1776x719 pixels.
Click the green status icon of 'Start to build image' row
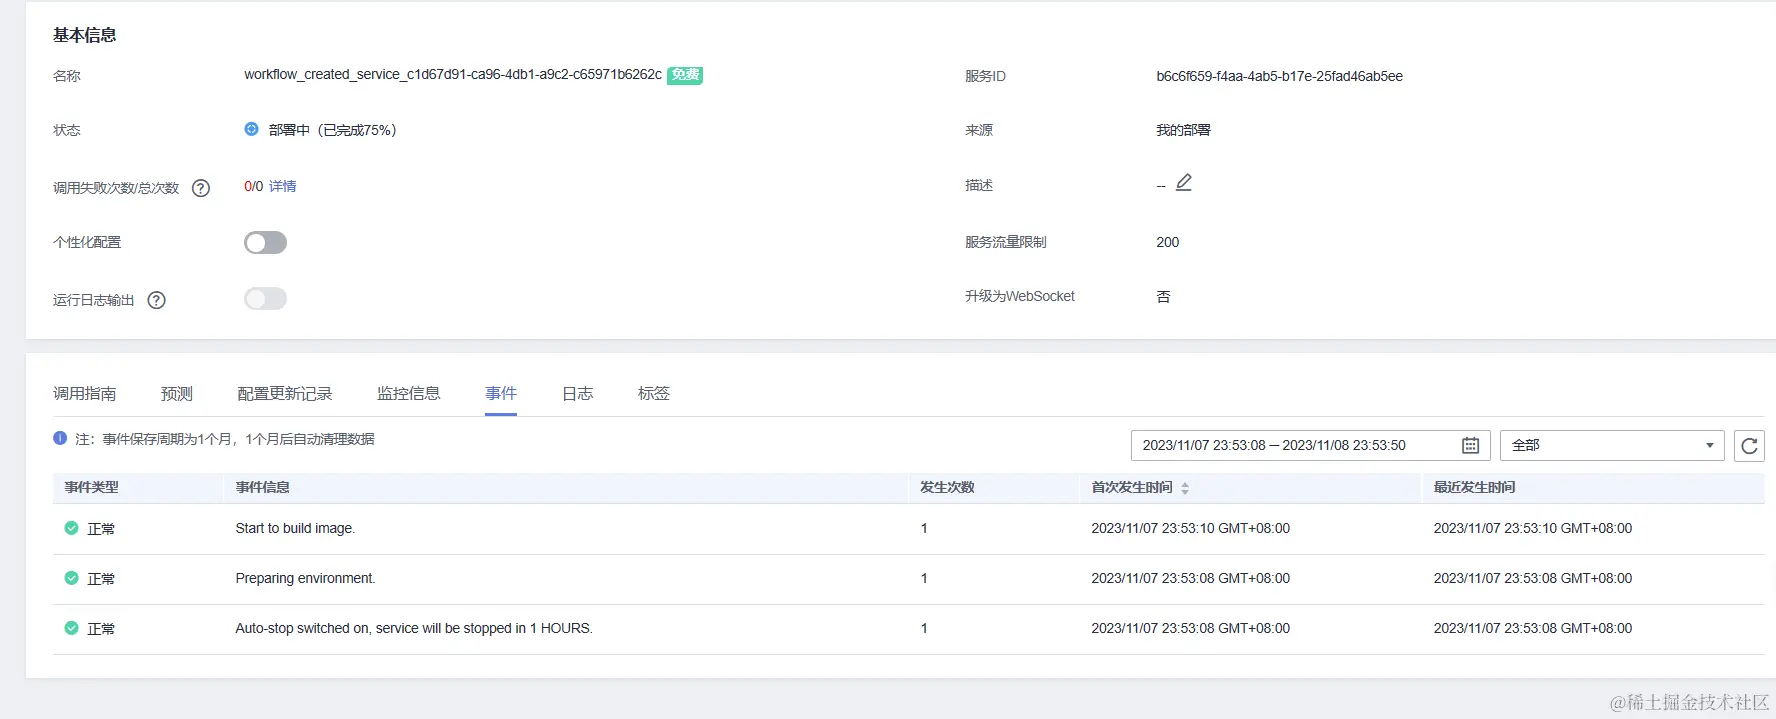pos(71,528)
